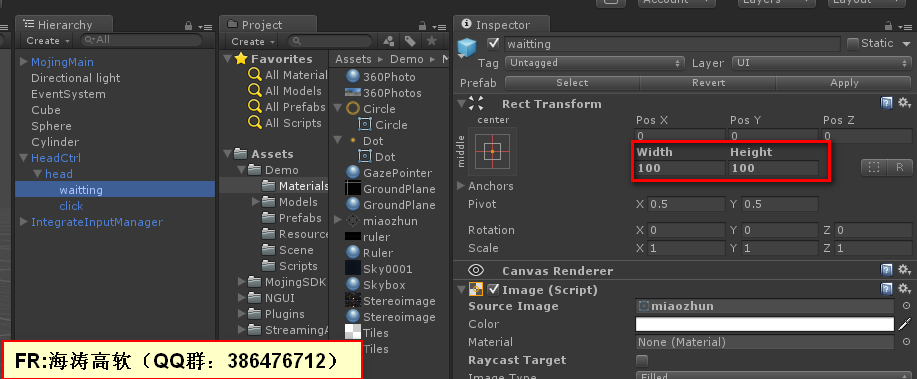Click the Assets breadcrumb in Project path

click(x=353, y=59)
